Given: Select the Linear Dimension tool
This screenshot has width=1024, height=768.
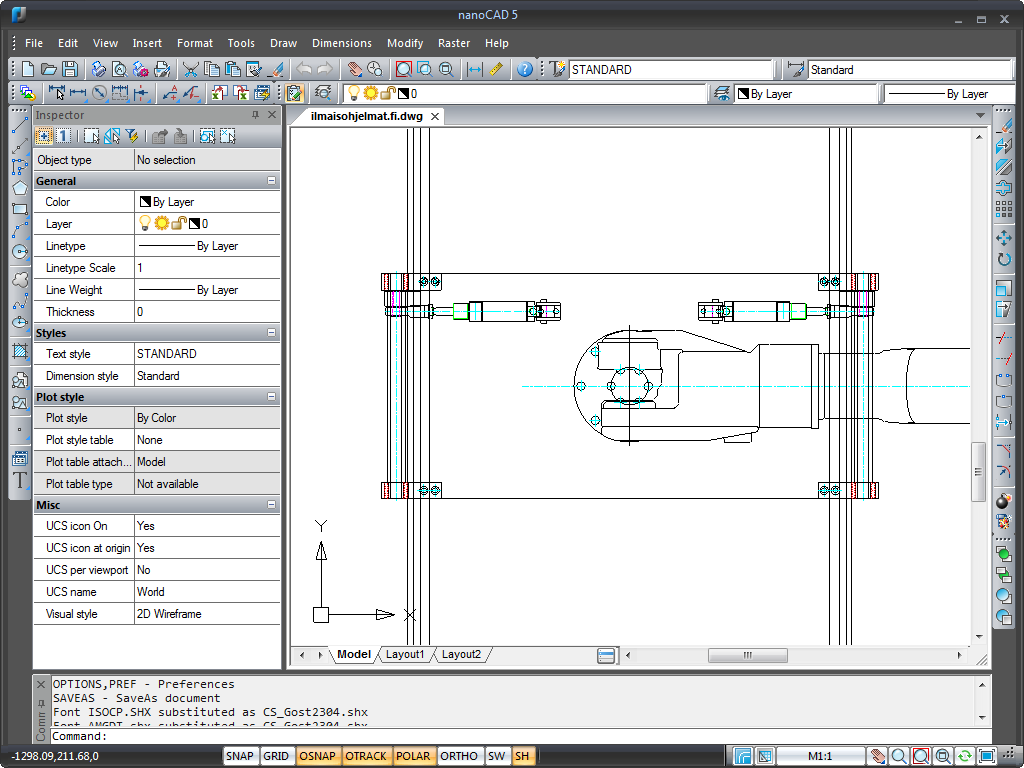Looking at the screenshot, I should [x=78, y=93].
